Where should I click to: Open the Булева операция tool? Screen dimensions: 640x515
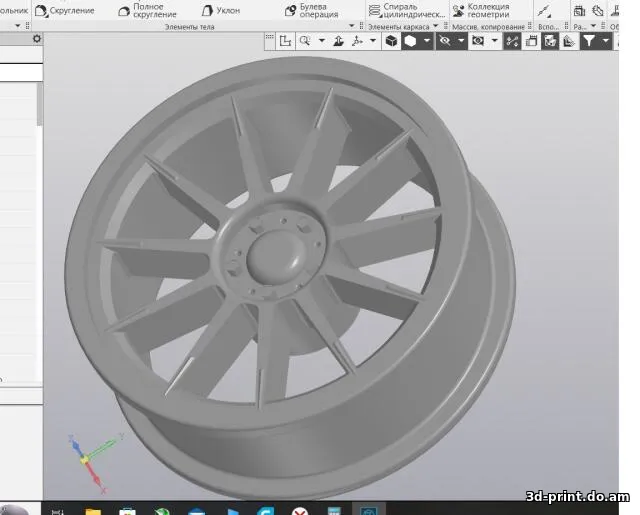(x=312, y=11)
